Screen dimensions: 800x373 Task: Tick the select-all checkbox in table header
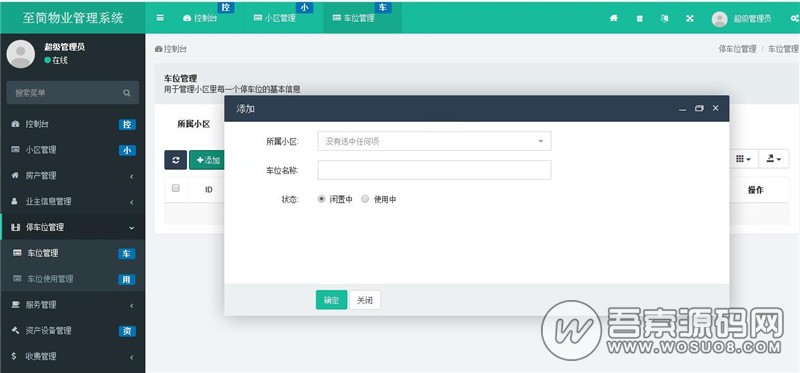(176, 188)
